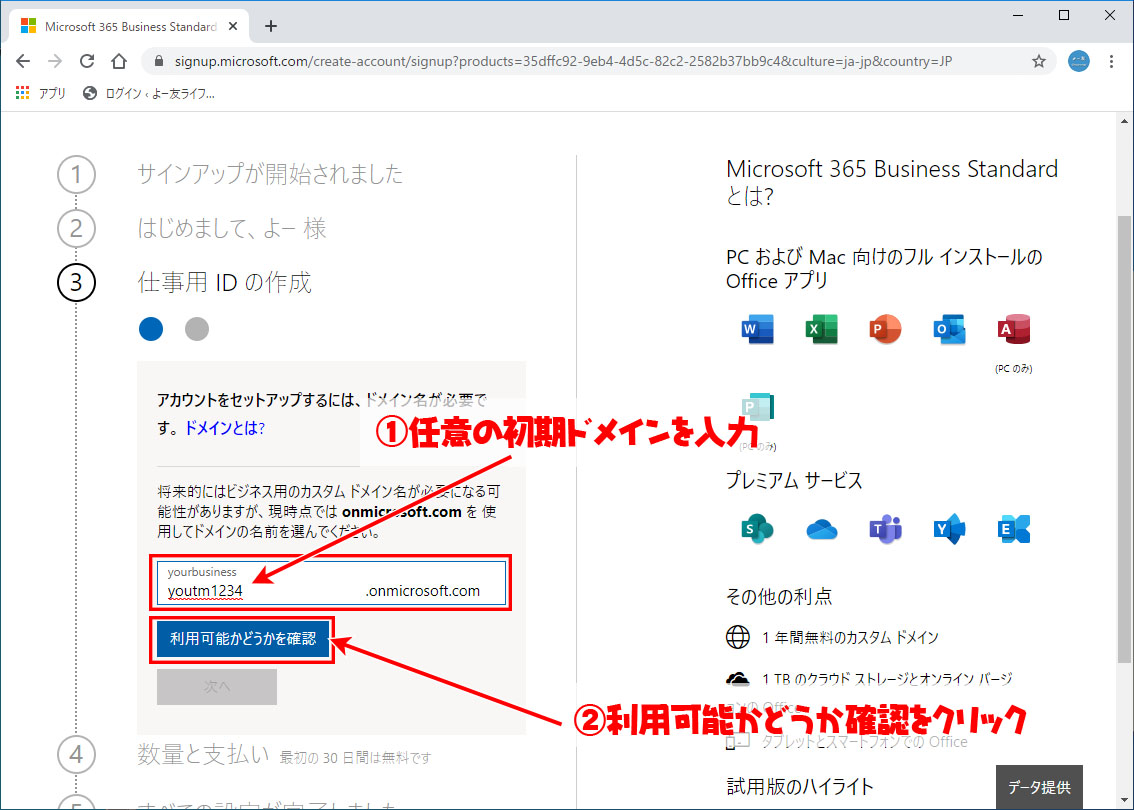
Task: Select step 2 はじめまして
Action: 231,229
